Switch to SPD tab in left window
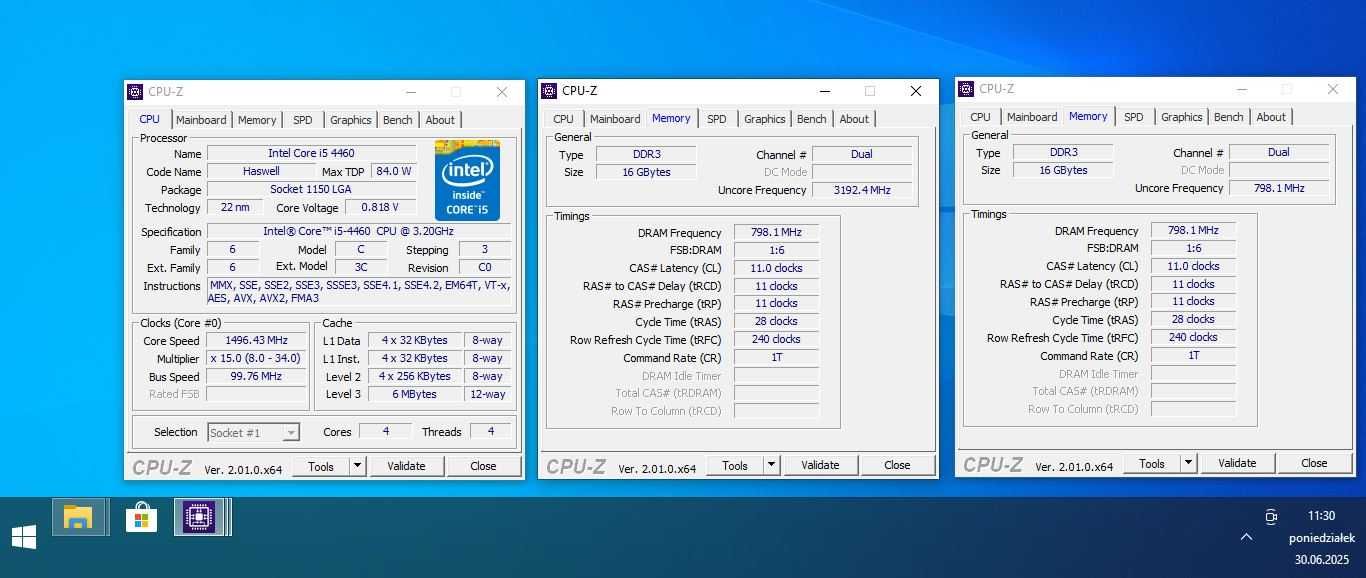1366x578 pixels. [303, 120]
